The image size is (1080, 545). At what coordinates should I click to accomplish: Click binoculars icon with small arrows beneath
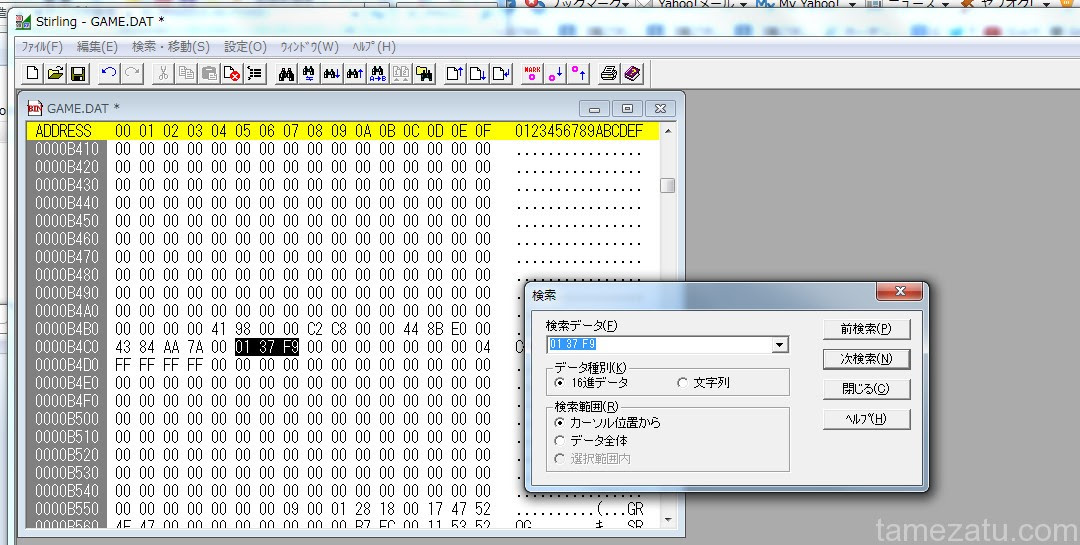309,73
